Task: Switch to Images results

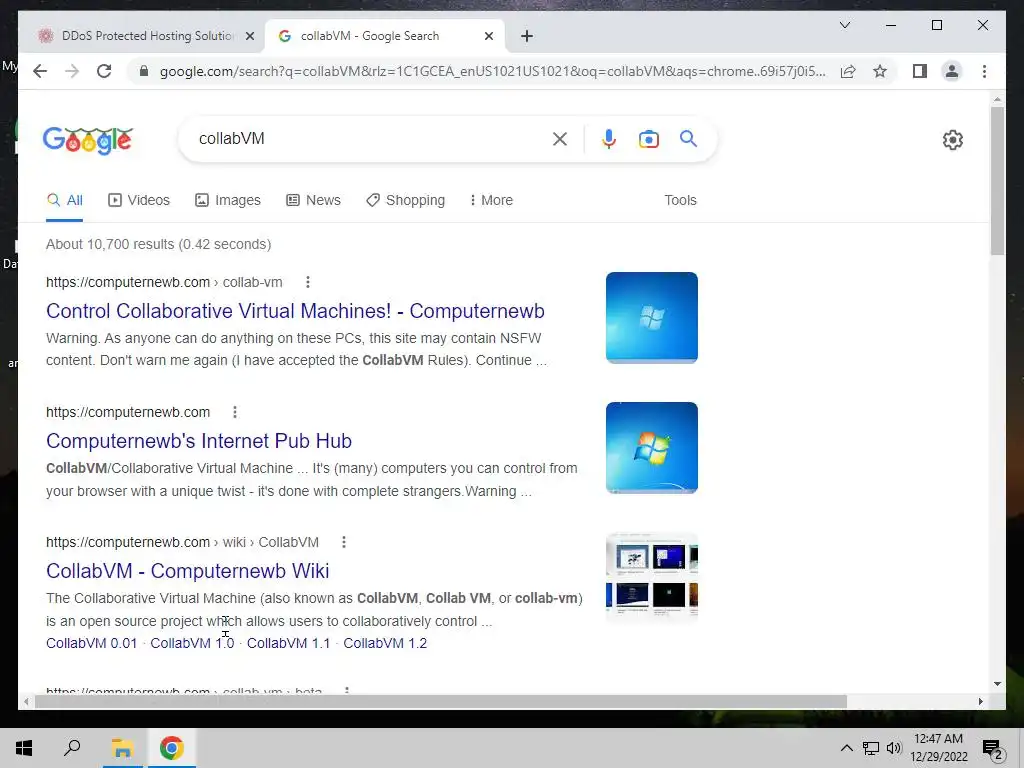Action: click(228, 200)
